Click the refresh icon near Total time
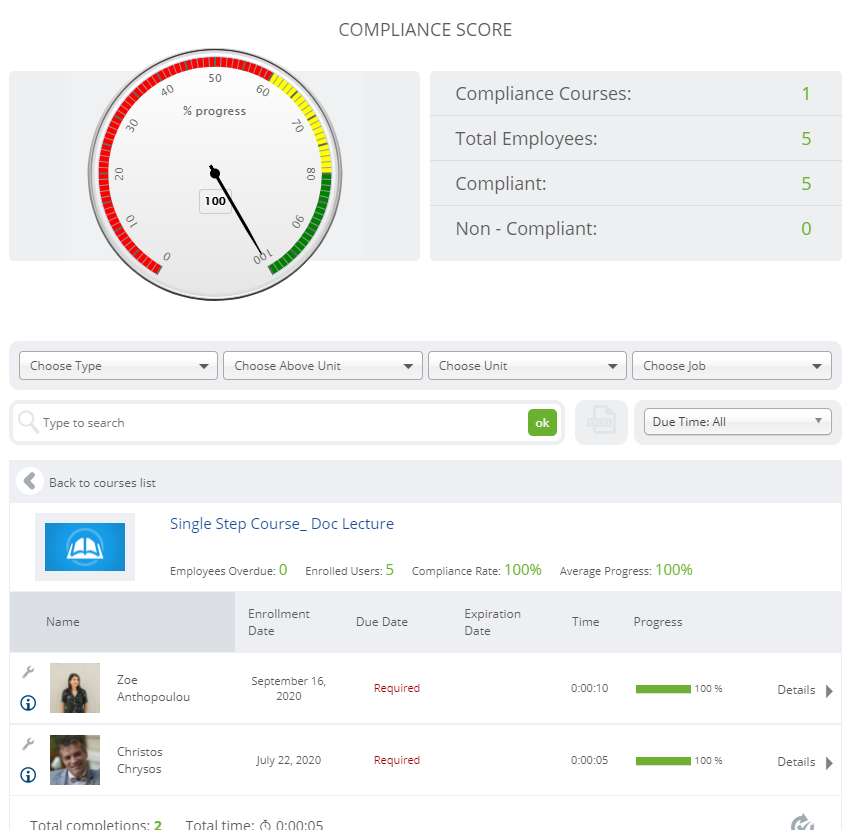The image size is (853, 830). (802, 822)
